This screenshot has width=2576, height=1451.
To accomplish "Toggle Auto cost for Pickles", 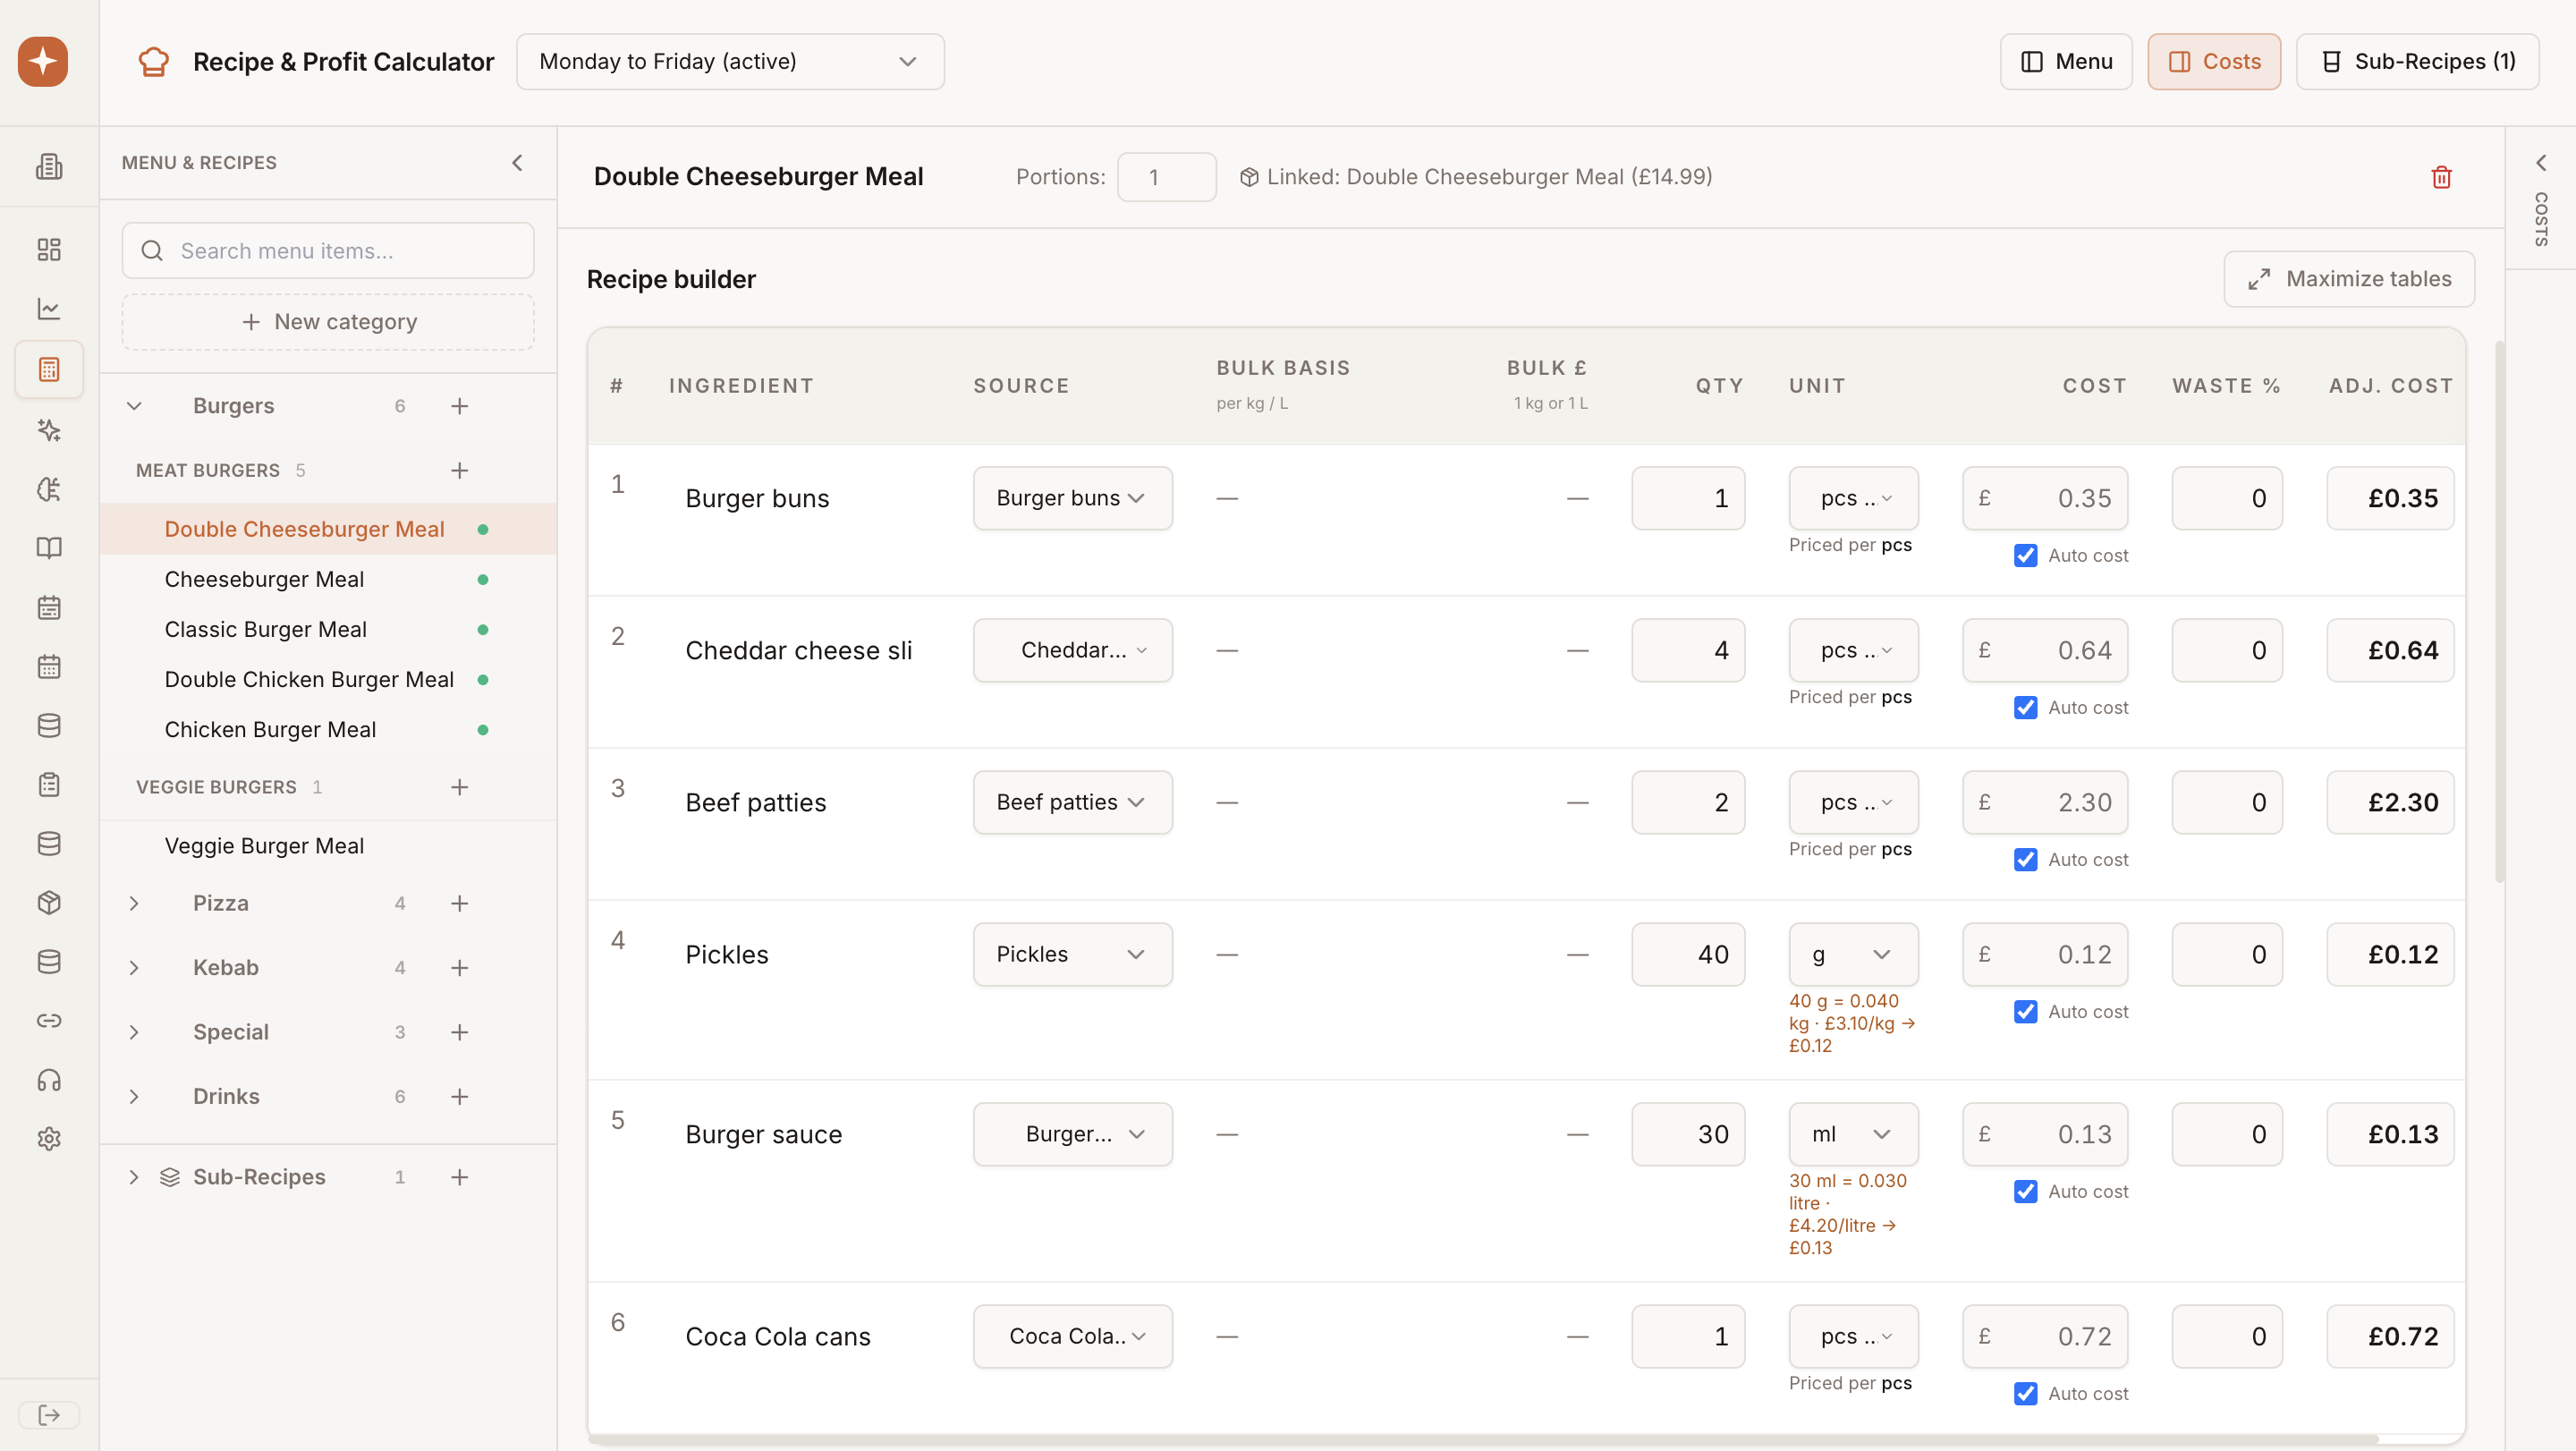I will pos(2025,1011).
